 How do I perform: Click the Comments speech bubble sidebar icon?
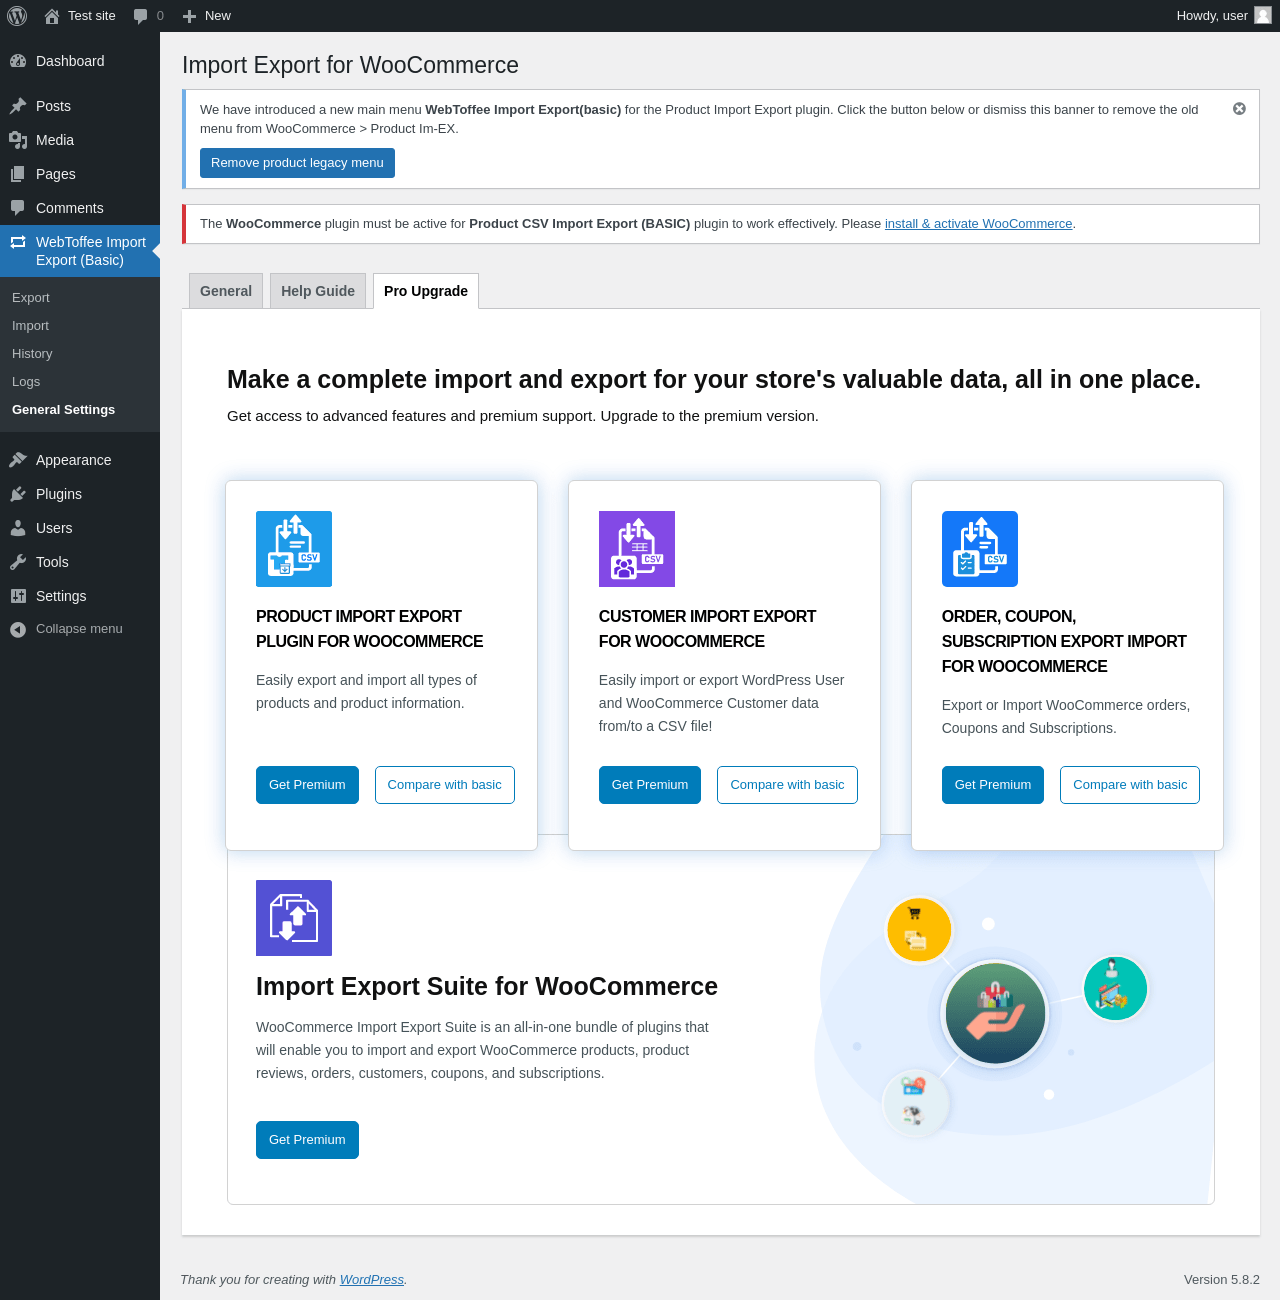[18, 208]
